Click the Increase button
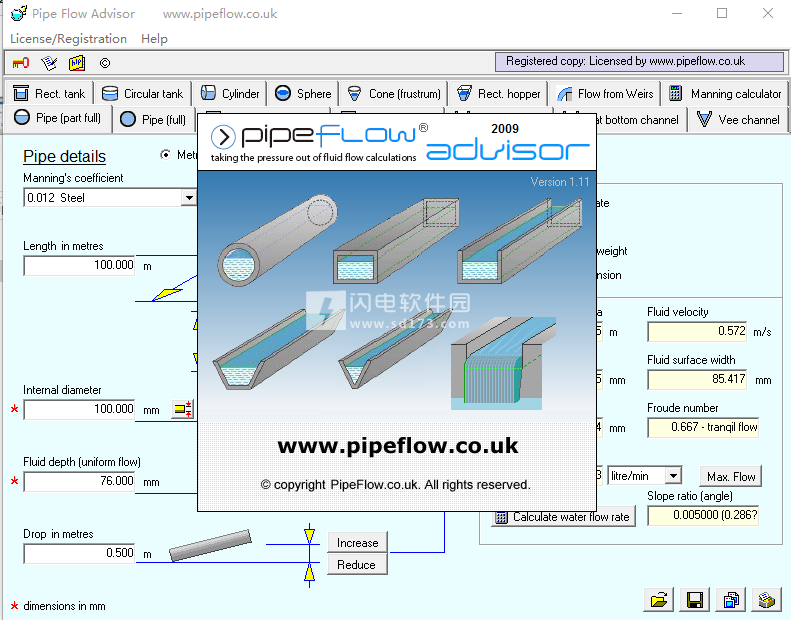Image resolution: width=791 pixels, height=620 pixels. 358,543
